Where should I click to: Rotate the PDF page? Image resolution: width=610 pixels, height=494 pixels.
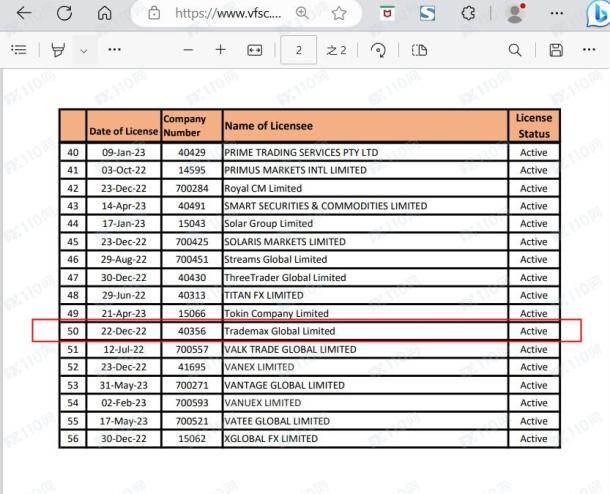pos(378,50)
